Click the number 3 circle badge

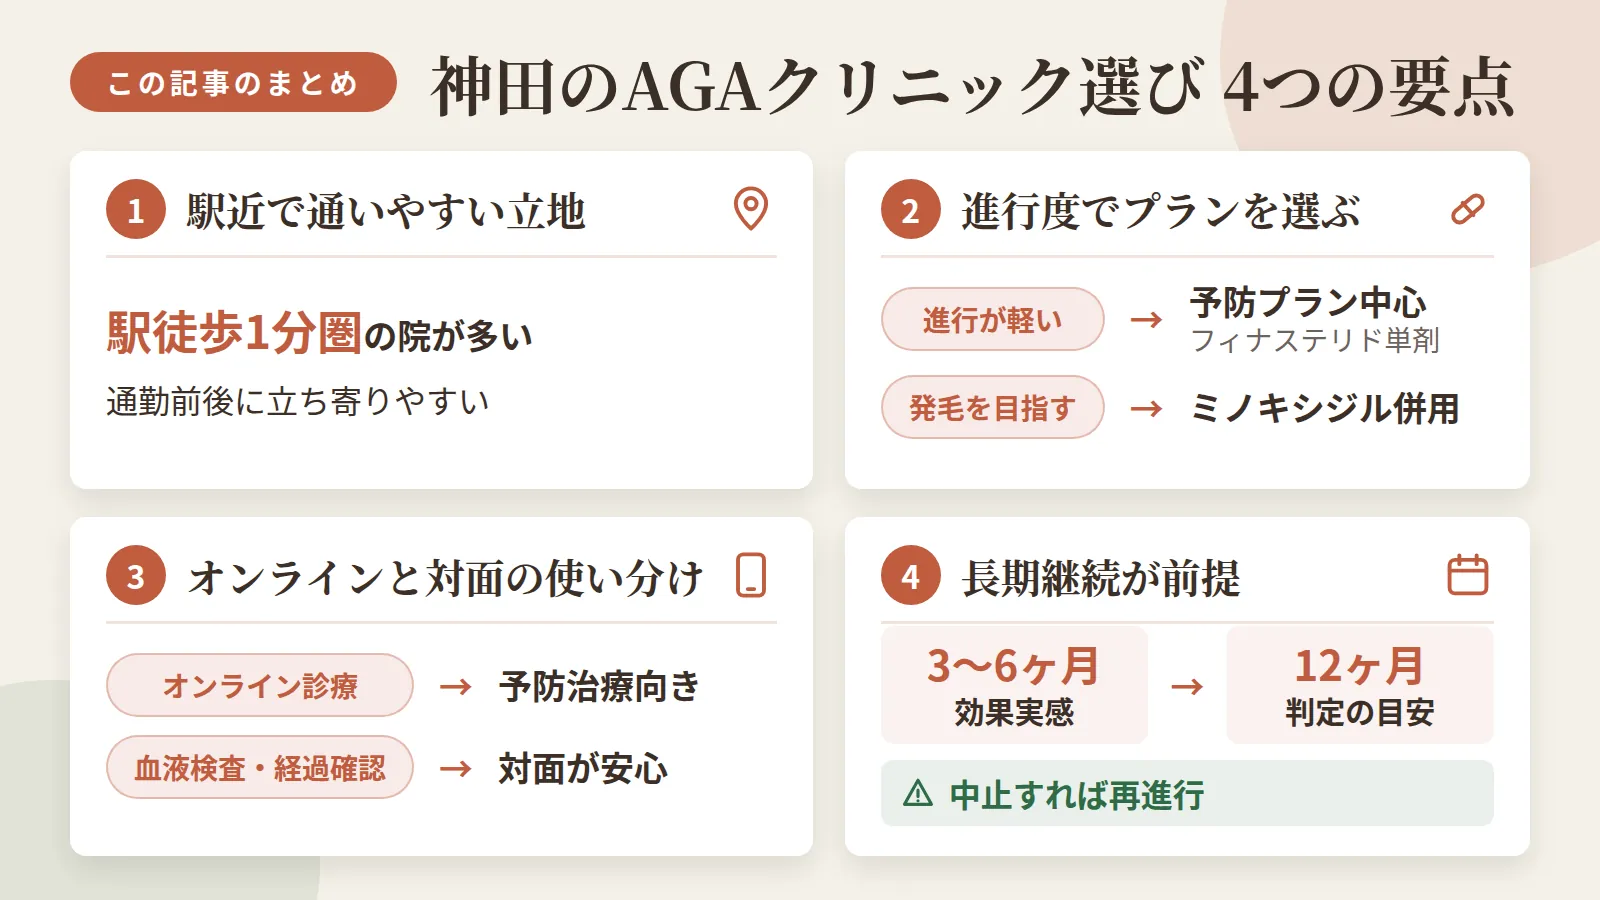(136, 576)
